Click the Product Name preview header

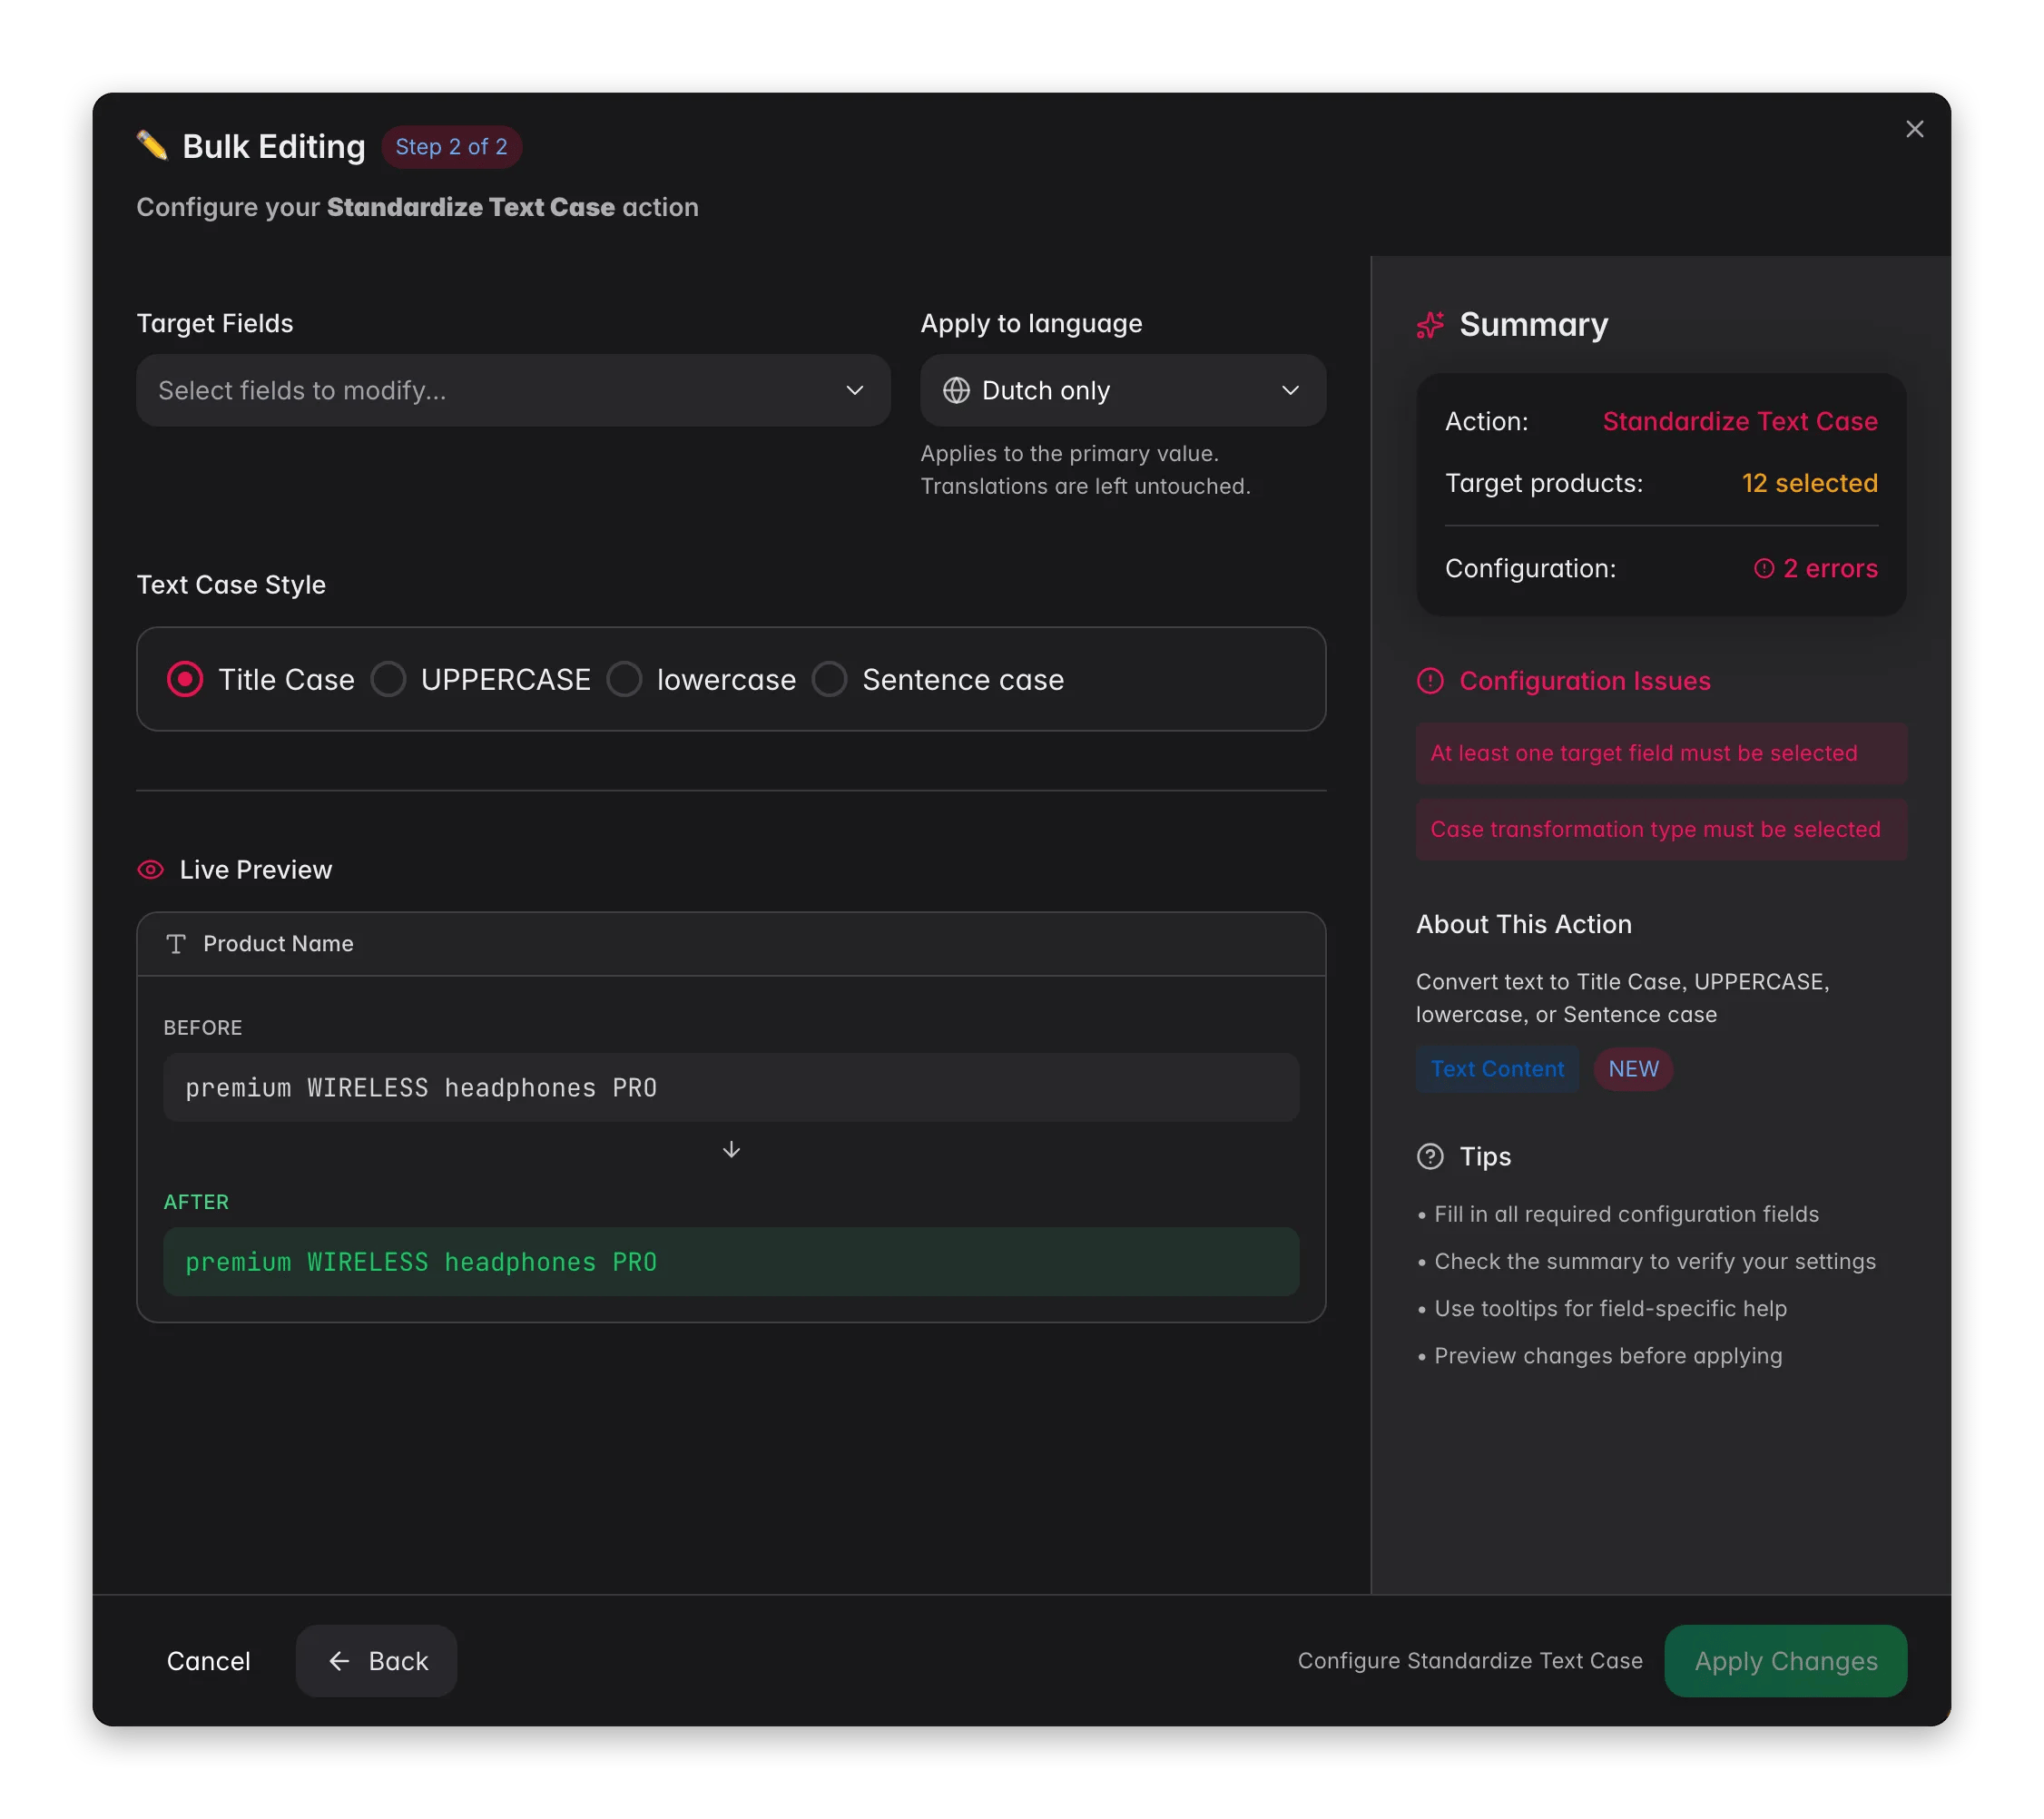731,944
